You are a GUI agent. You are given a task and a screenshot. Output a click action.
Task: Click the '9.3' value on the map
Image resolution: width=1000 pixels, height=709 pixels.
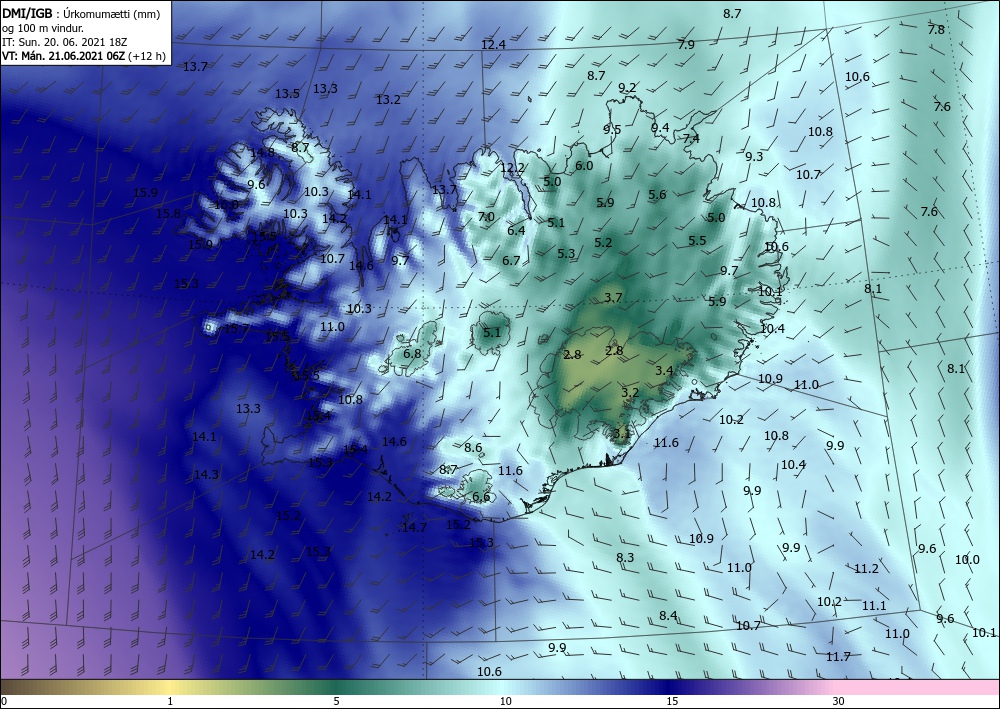(754, 156)
